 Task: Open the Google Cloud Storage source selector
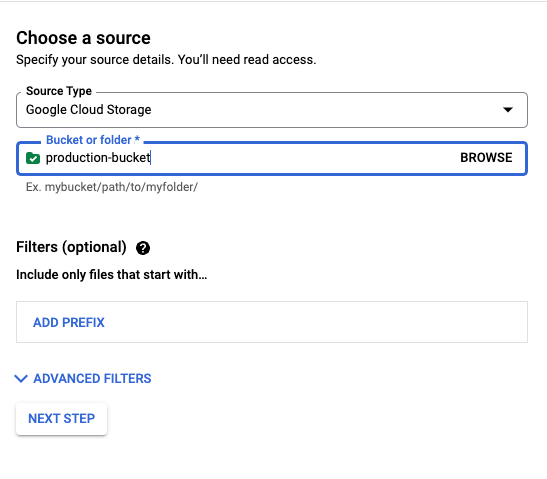(x=272, y=110)
